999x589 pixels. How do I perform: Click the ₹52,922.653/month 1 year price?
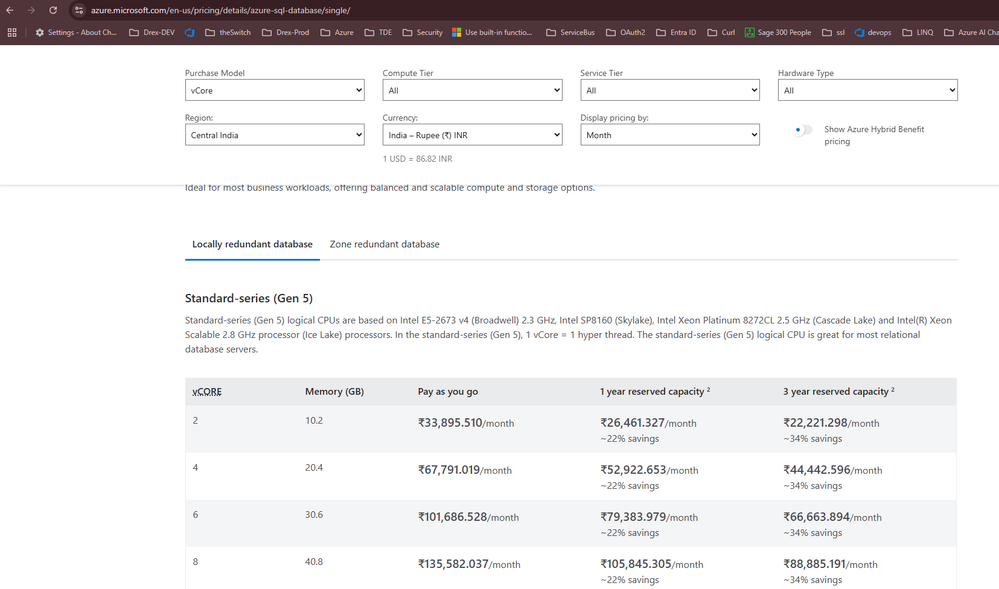649,470
